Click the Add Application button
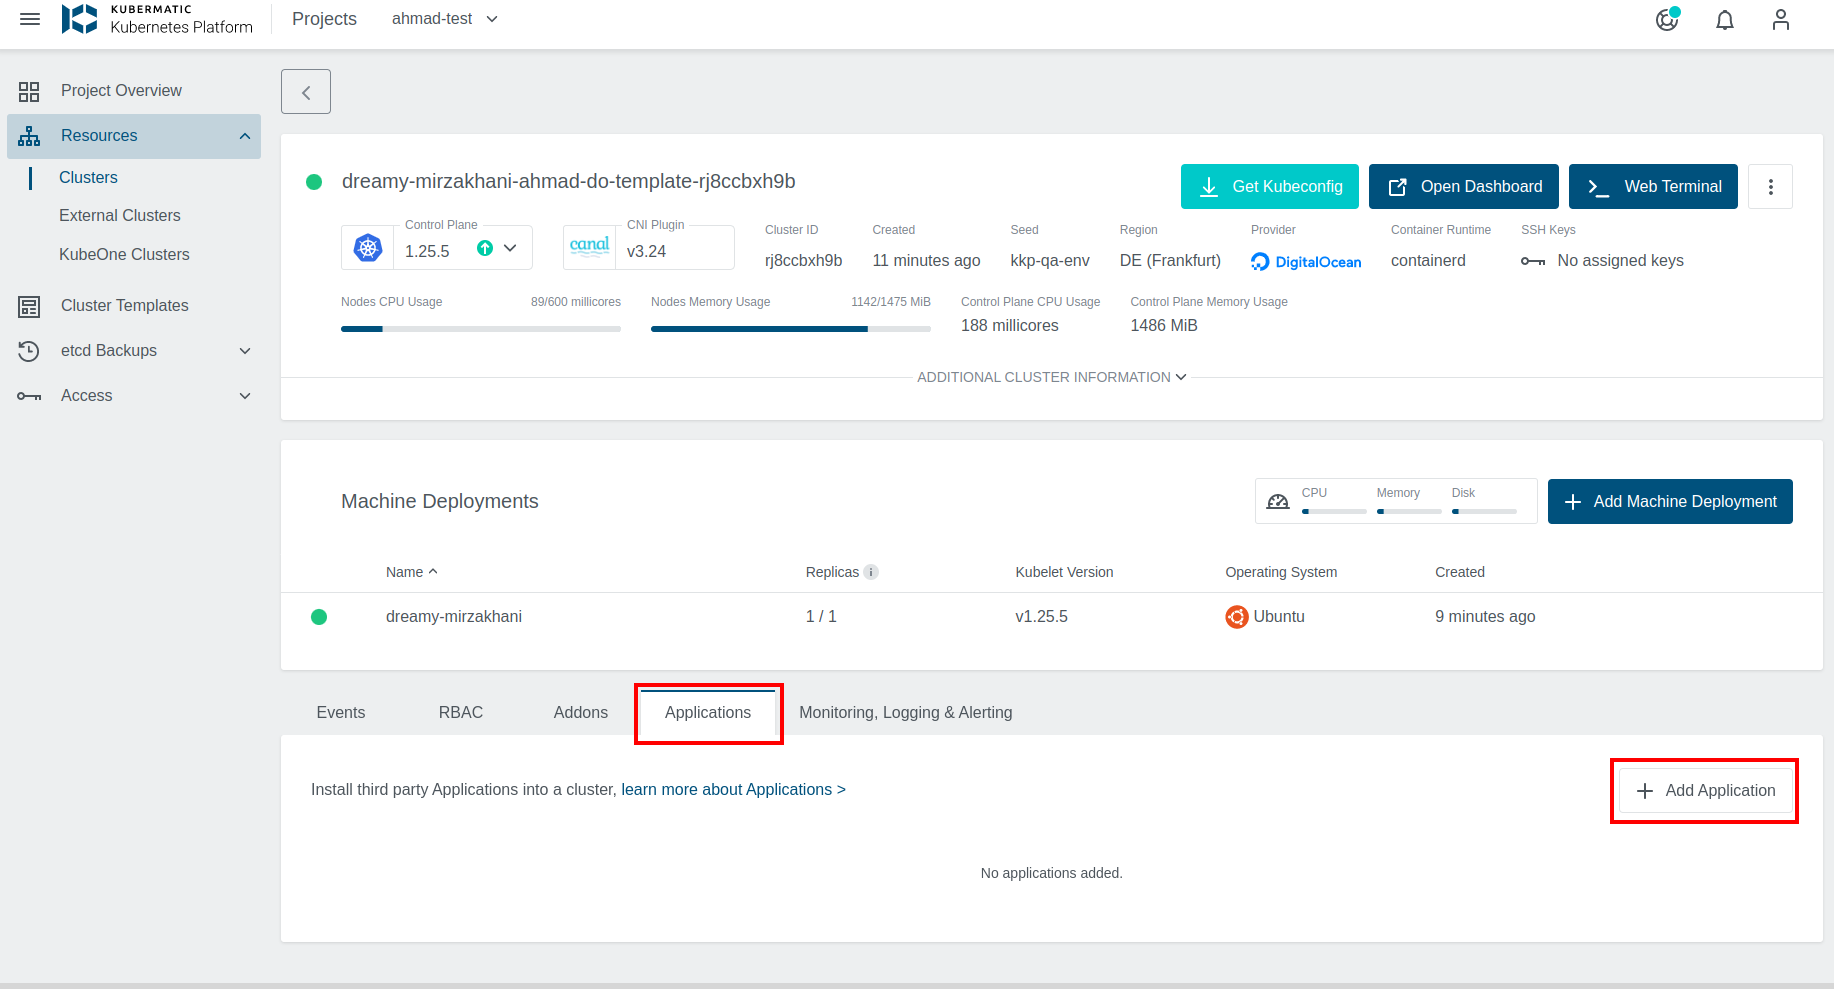Viewport: 1834px width, 989px height. pyautogui.click(x=1705, y=790)
